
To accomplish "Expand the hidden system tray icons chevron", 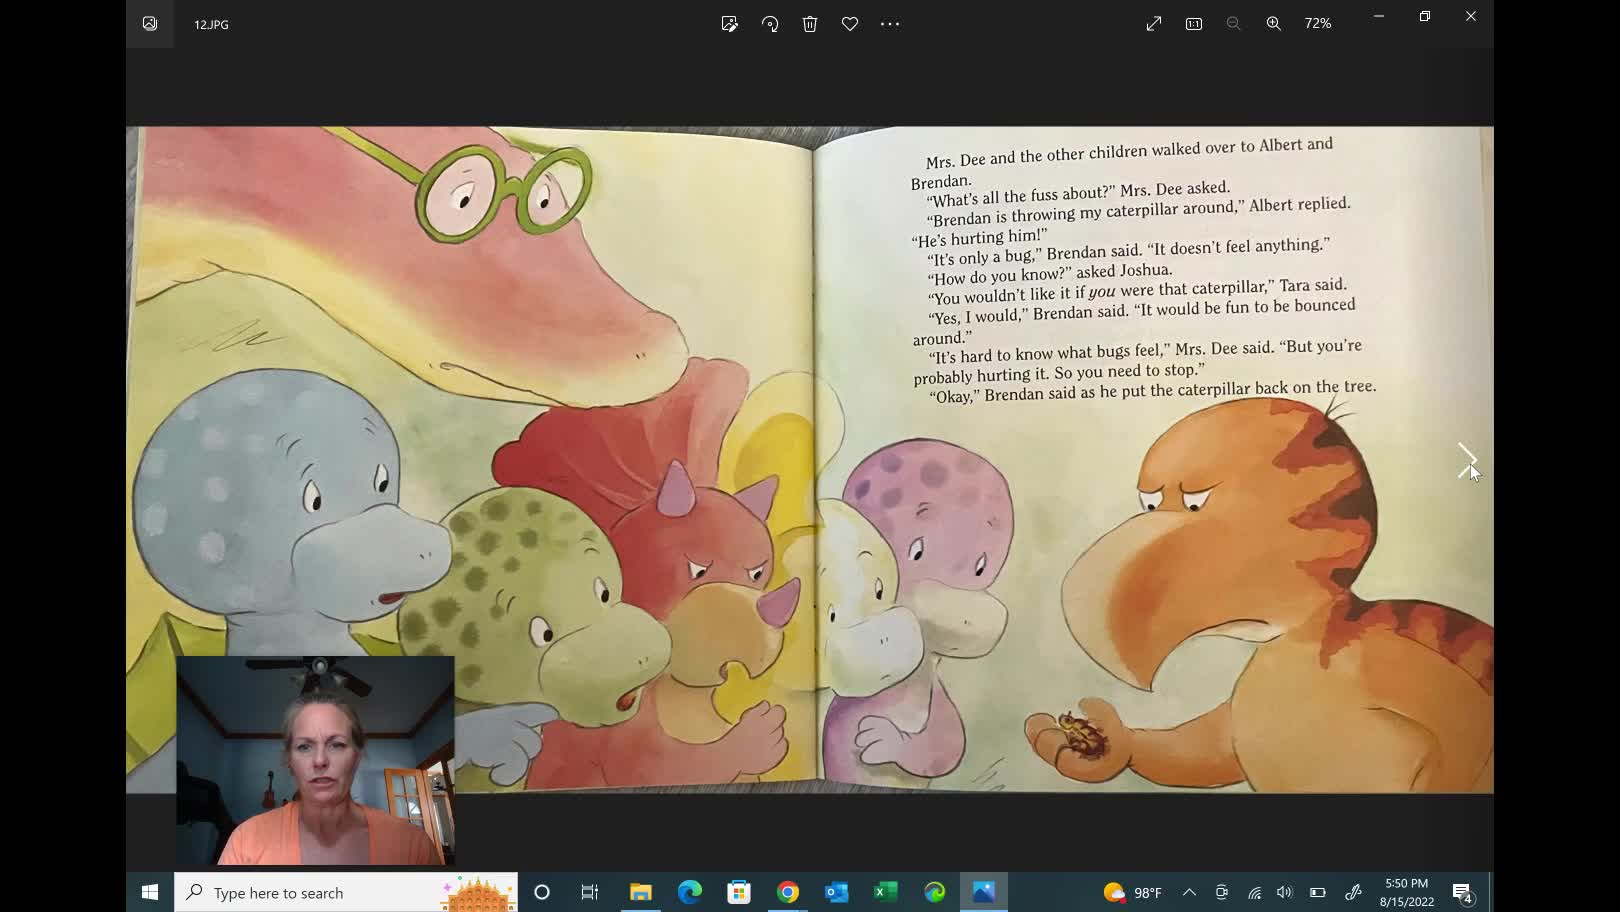I will pyautogui.click(x=1189, y=892).
